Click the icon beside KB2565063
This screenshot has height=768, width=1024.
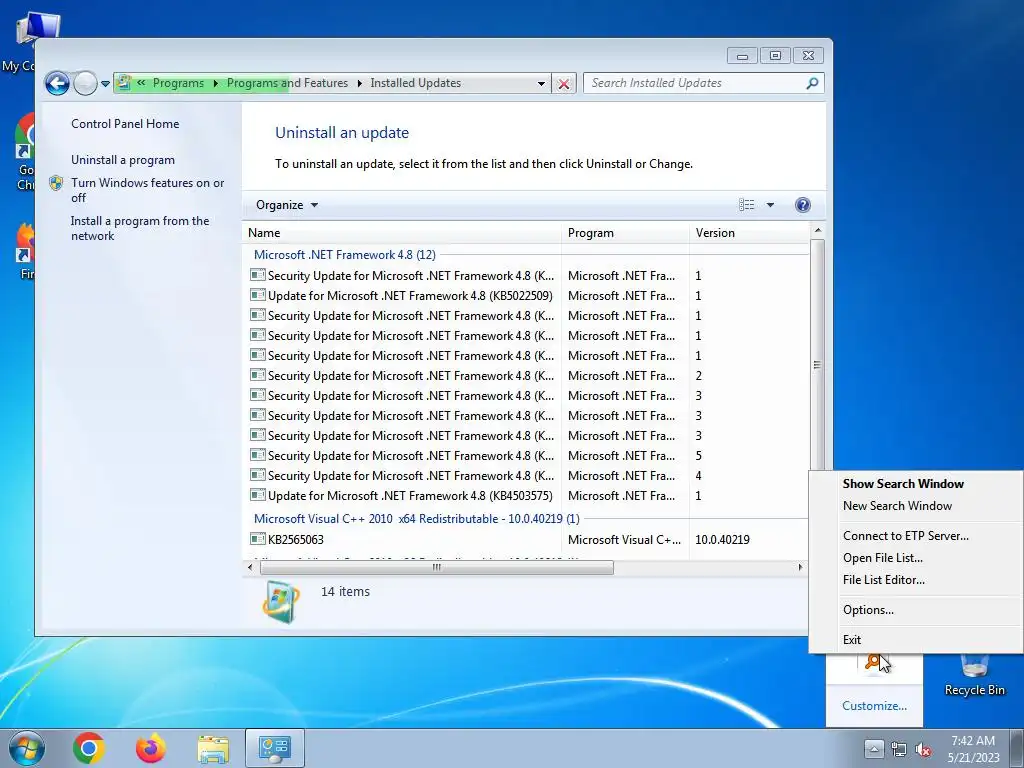[258, 539]
